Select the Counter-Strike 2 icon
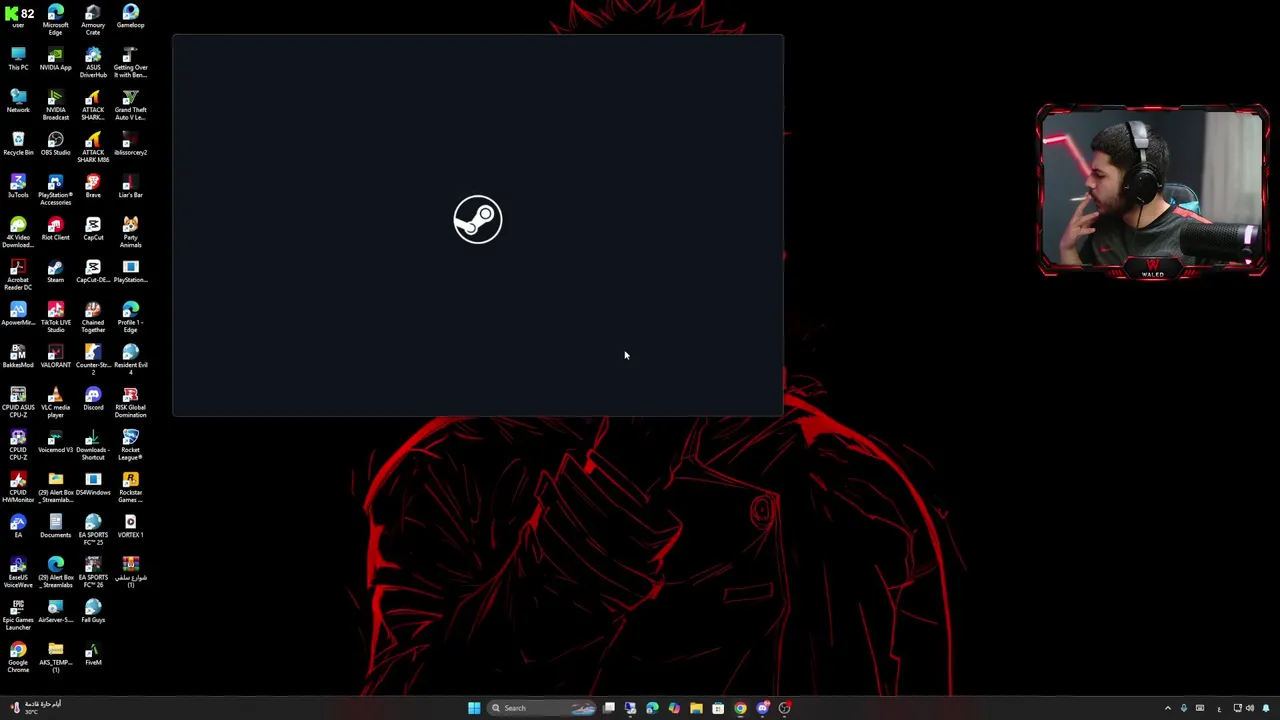 (93, 360)
